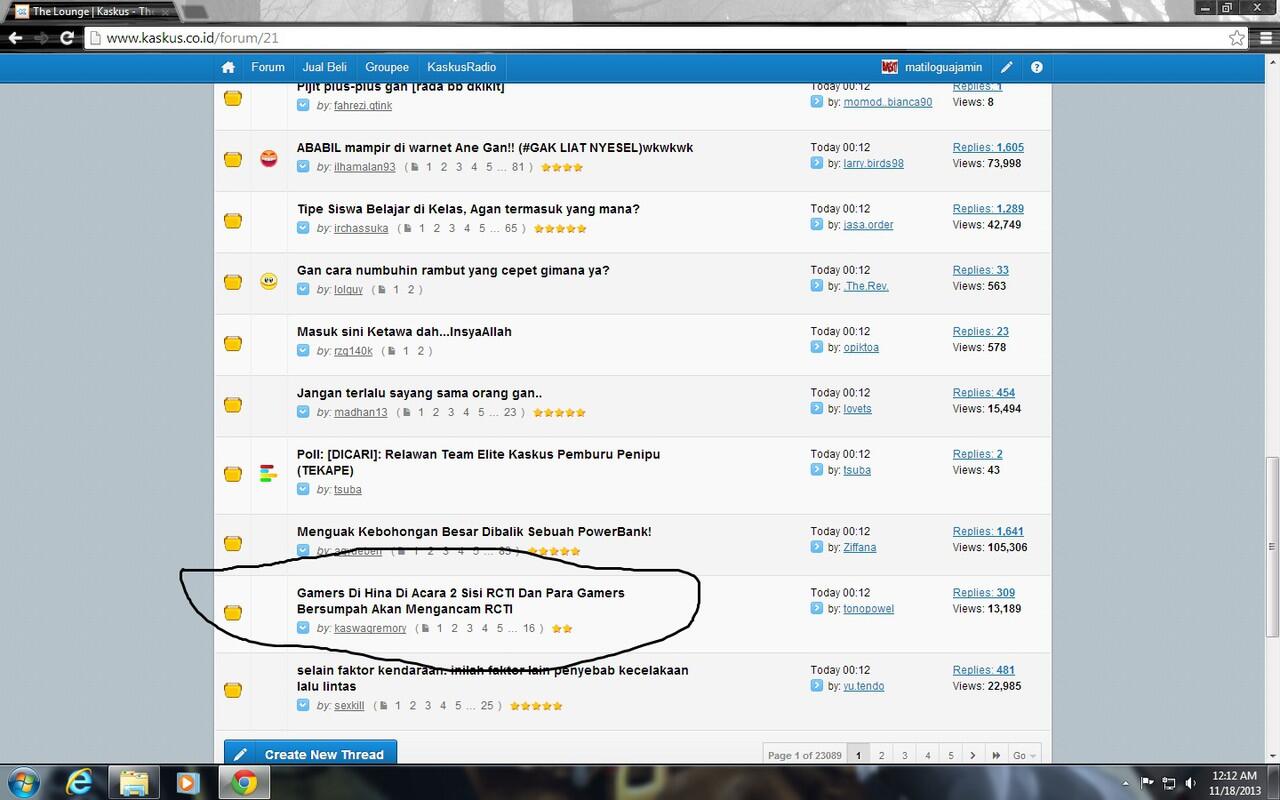Expand preview of selain faktor kendaraan thread
This screenshot has width=1280, height=800.
click(x=303, y=705)
